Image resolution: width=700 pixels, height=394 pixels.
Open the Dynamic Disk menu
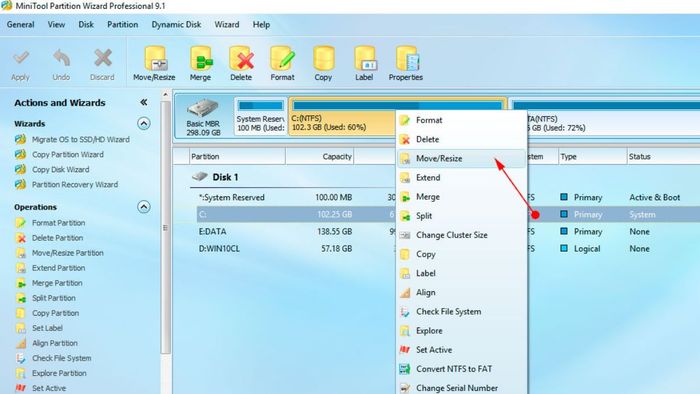pos(176,25)
